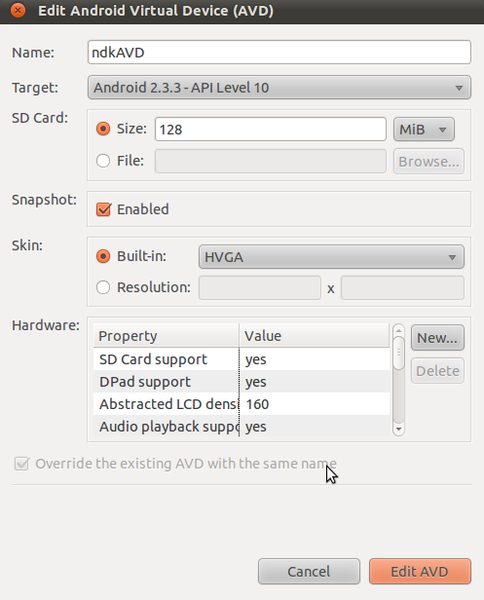Open the MiB size unit dropdown
The height and width of the screenshot is (600, 484).
pos(424,129)
